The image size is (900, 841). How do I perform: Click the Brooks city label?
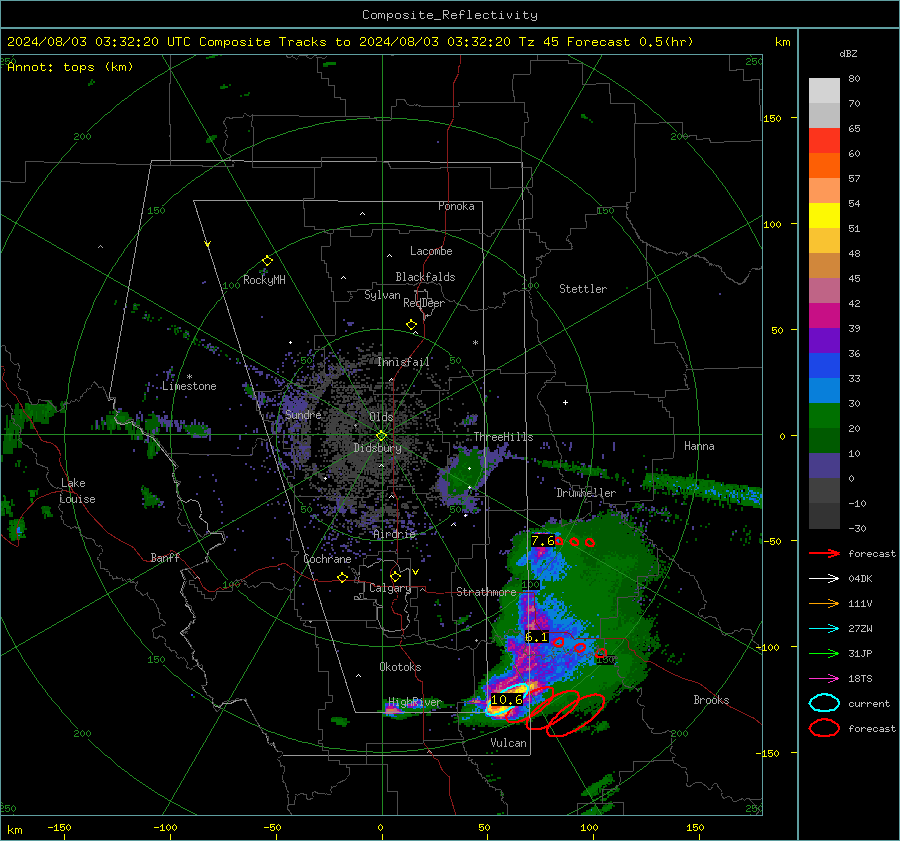pyautogui.click(x=711, y=700)
